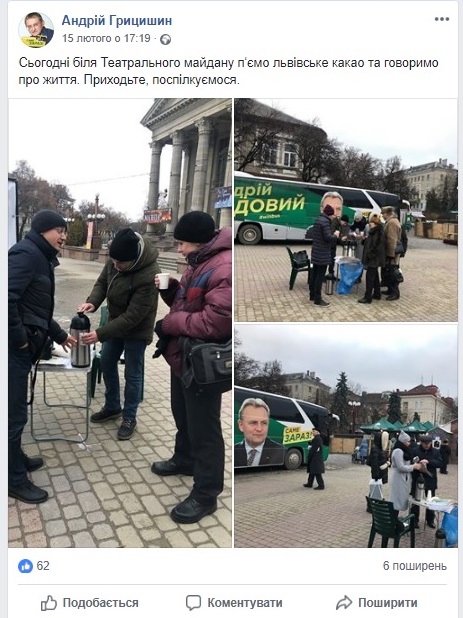The image size is (463, 618).
Task: Open the large photo with thermos and table
Action: tap(120, 323)
